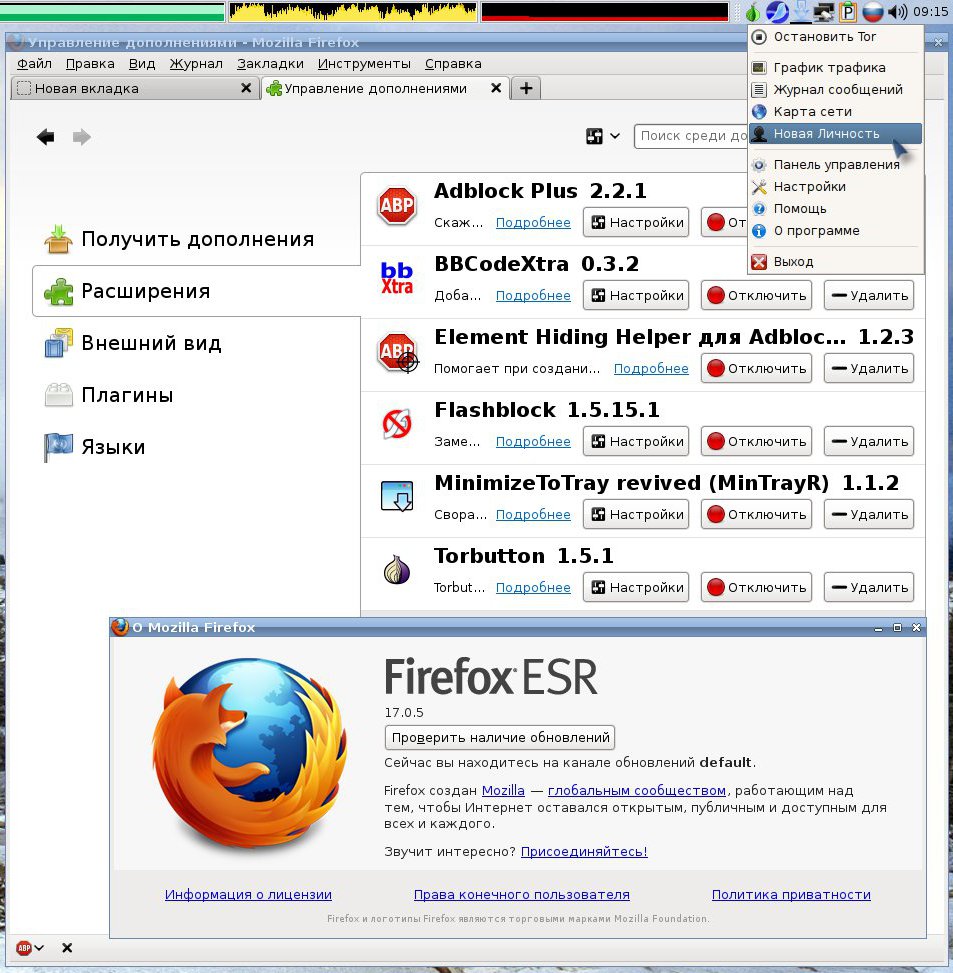Screen dimensions: 953x973
Task: Open Adblock Plus Настройки button
Action: pyautogui.click(x=636, y=222)
